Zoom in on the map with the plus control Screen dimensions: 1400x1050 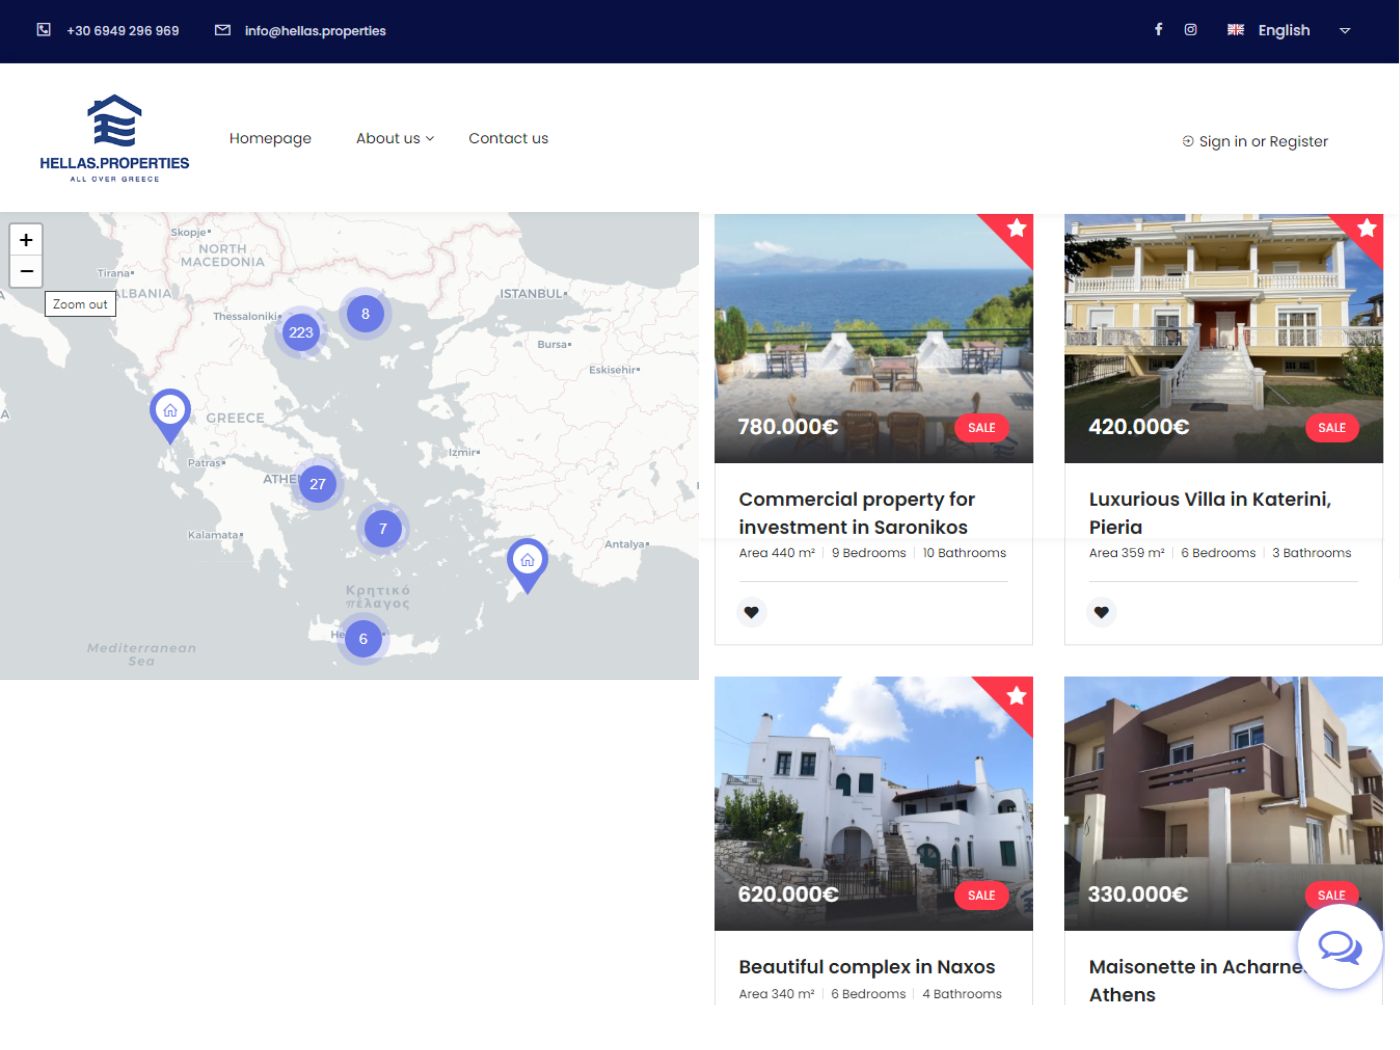pyautogui.click(x=26, y=239)
